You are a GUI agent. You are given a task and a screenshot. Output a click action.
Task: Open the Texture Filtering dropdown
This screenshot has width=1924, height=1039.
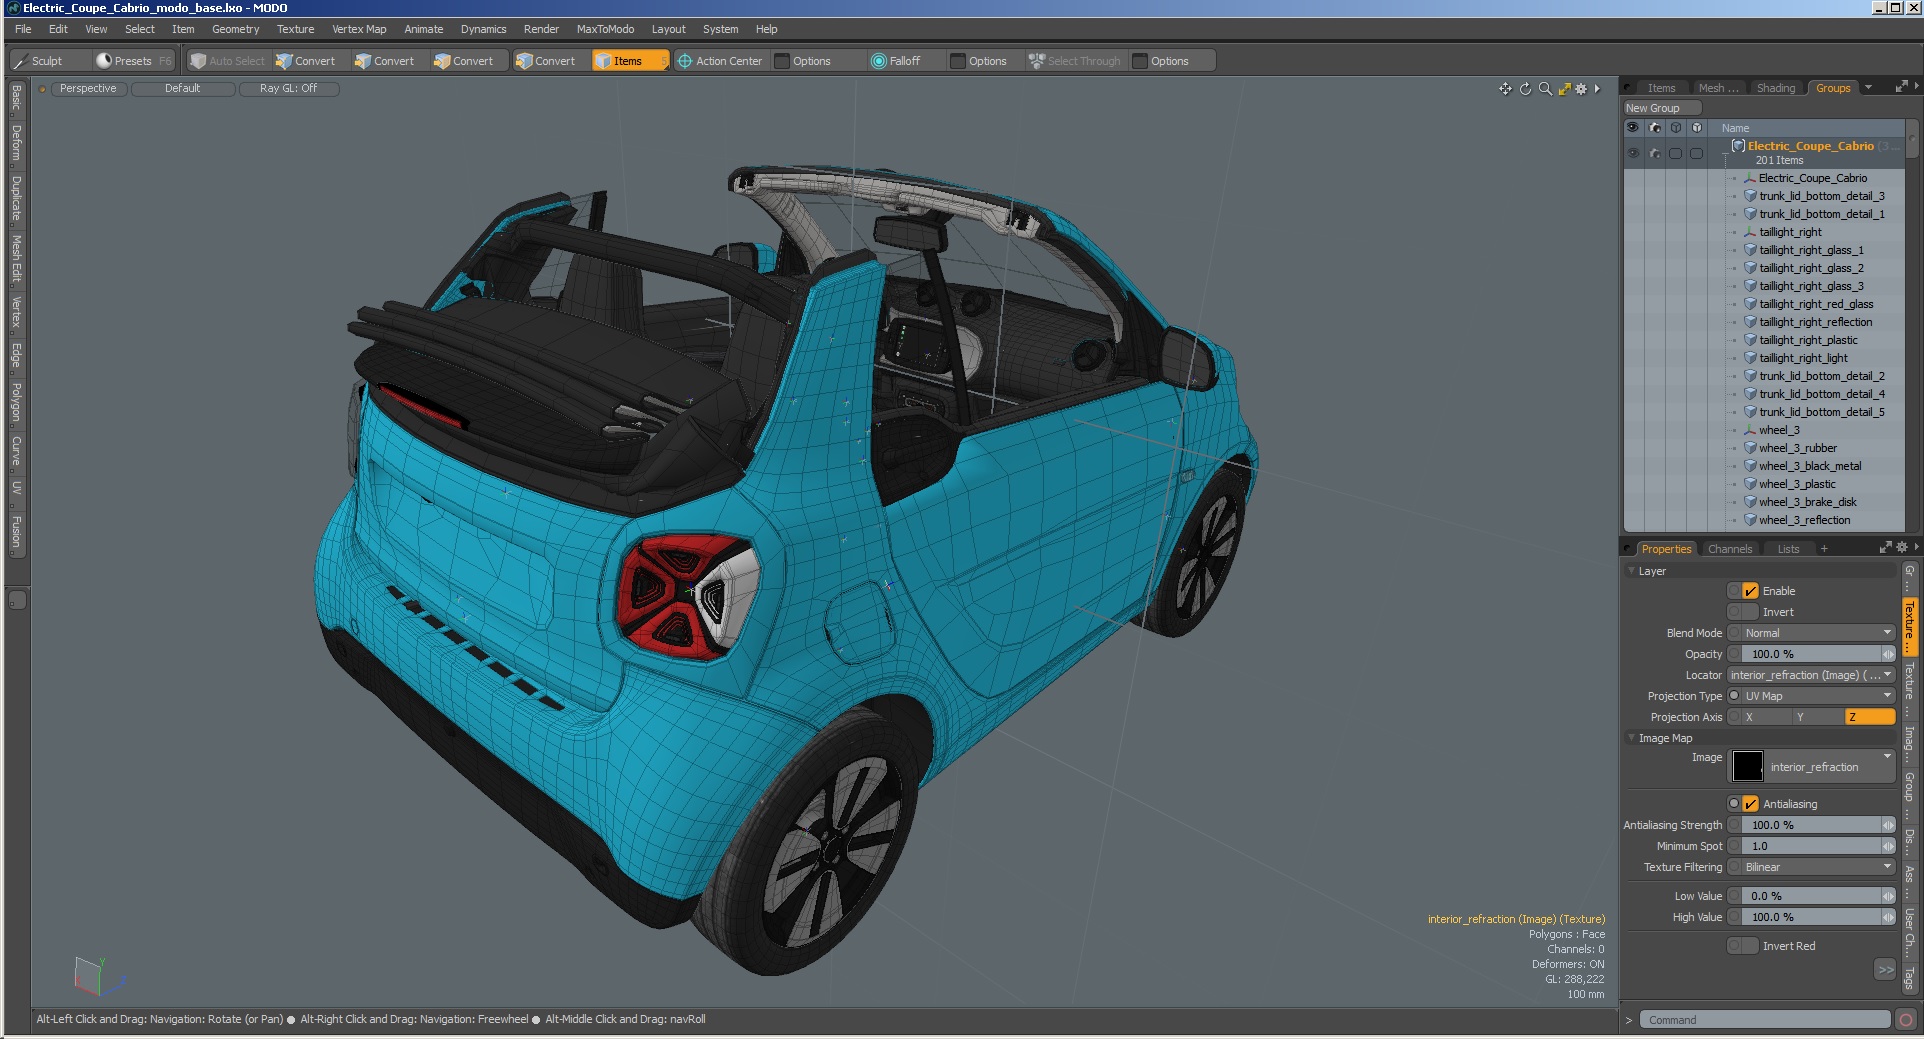point(1818,867)
